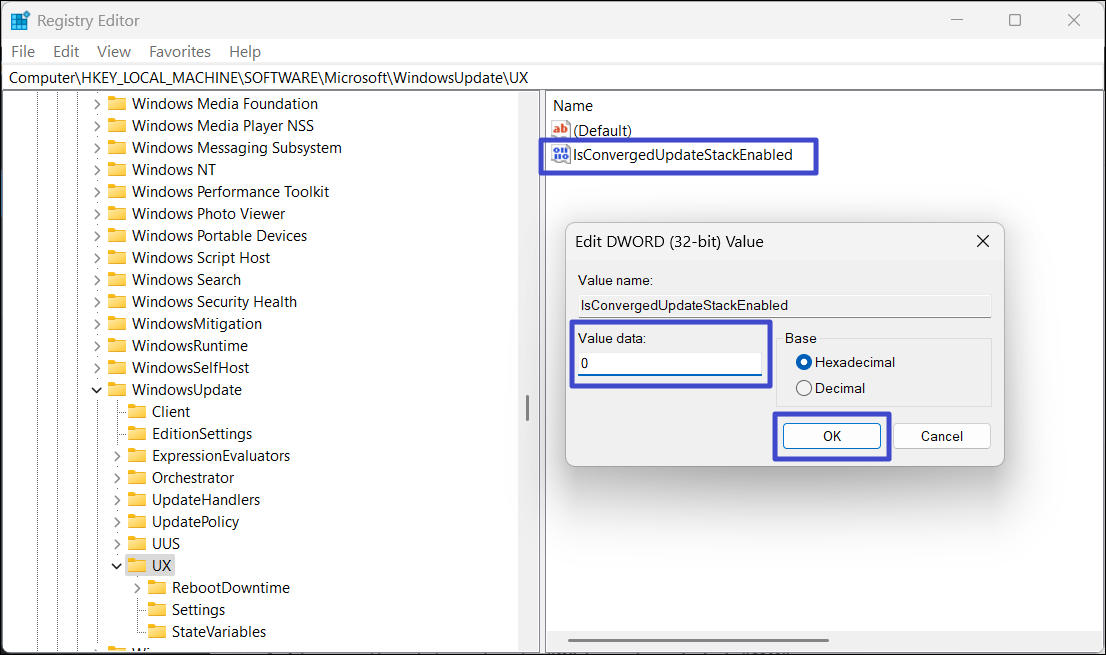Click the (Default) string value icon

(x=561, y=130)
